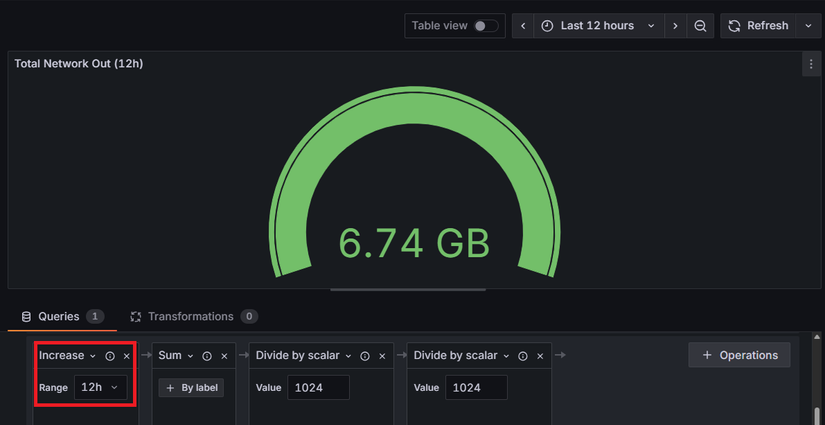Show info for the second Divide by scalar

[x=523, y=356]
